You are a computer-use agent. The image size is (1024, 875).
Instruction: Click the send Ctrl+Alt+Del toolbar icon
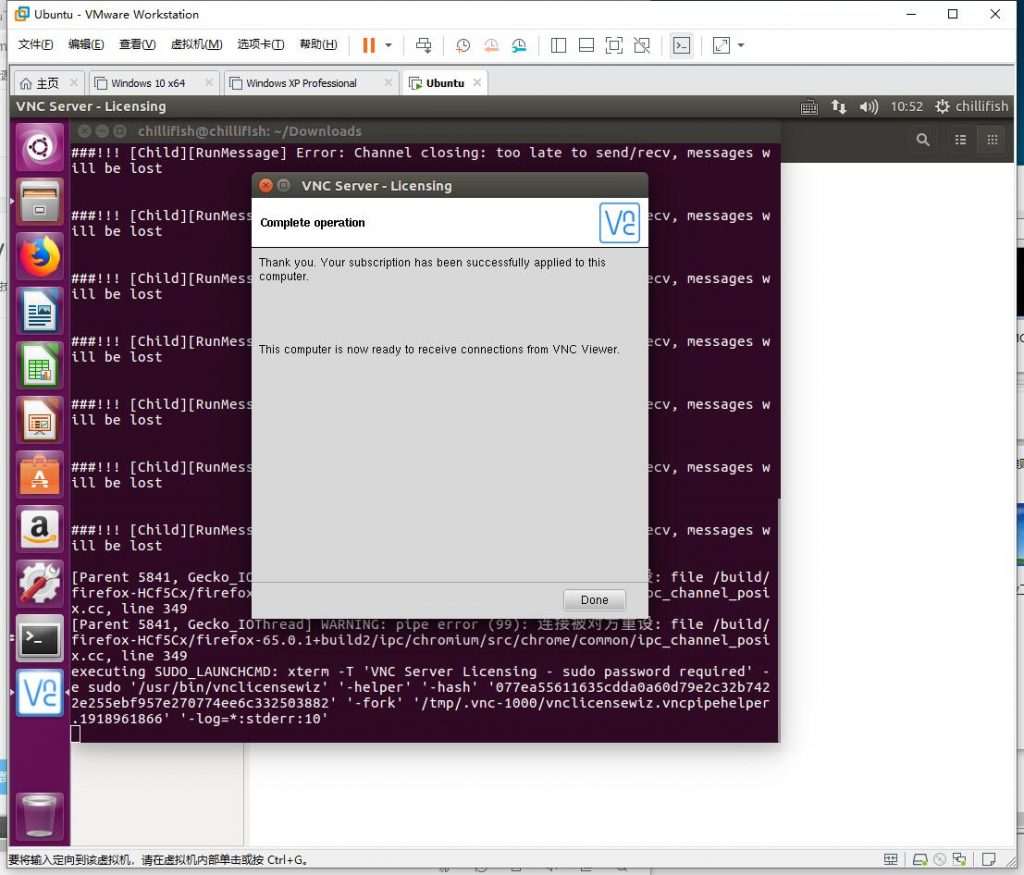[423, 45]
